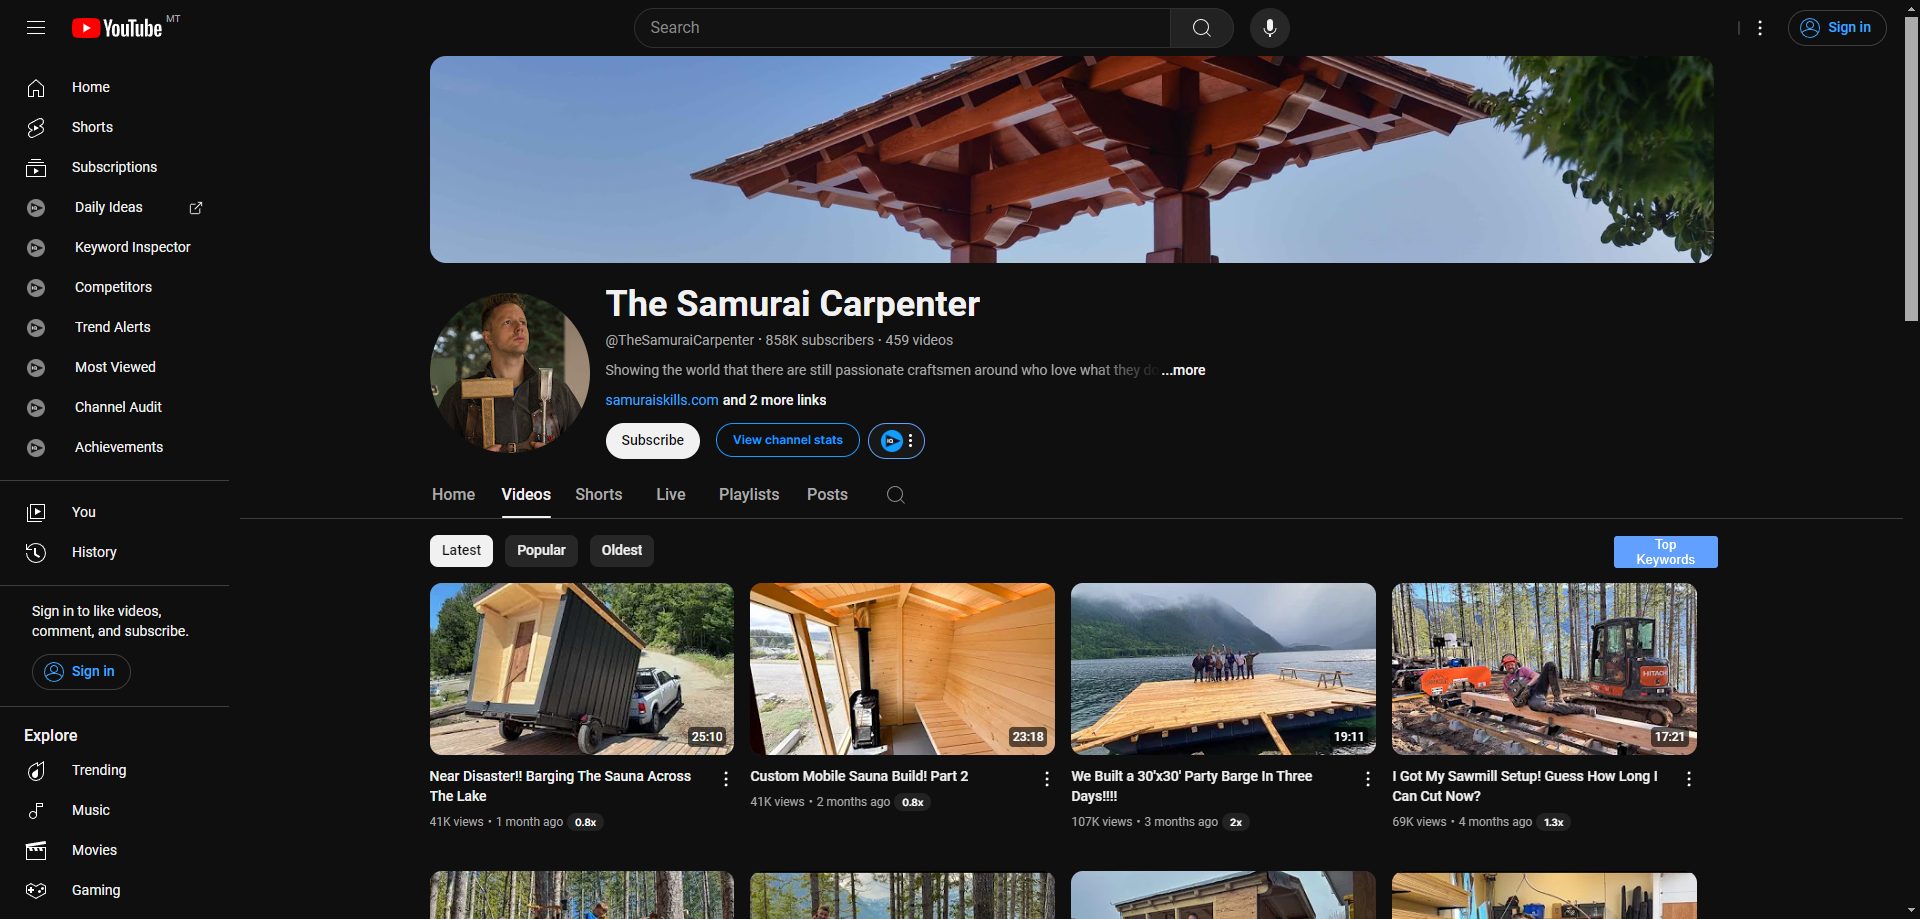Open options menu for Sawmill Setup video
1920x919 pixels.
click(1688, 779)
